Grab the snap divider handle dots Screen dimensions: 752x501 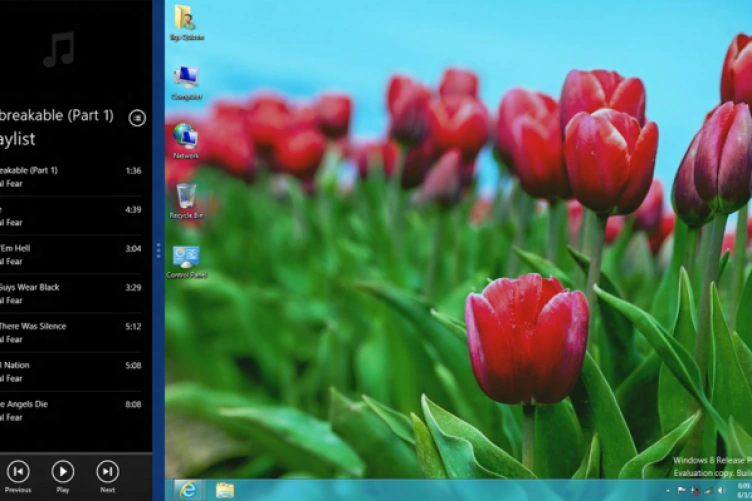pyautogui.click(x=158, y=250)
